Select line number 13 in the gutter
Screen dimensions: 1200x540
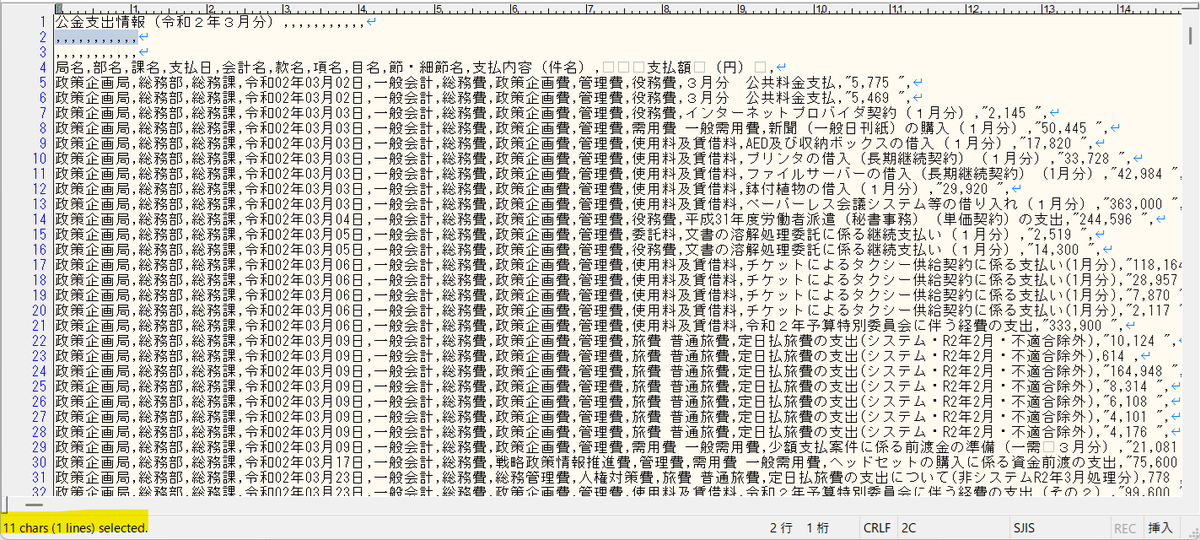tap(39, 203)
